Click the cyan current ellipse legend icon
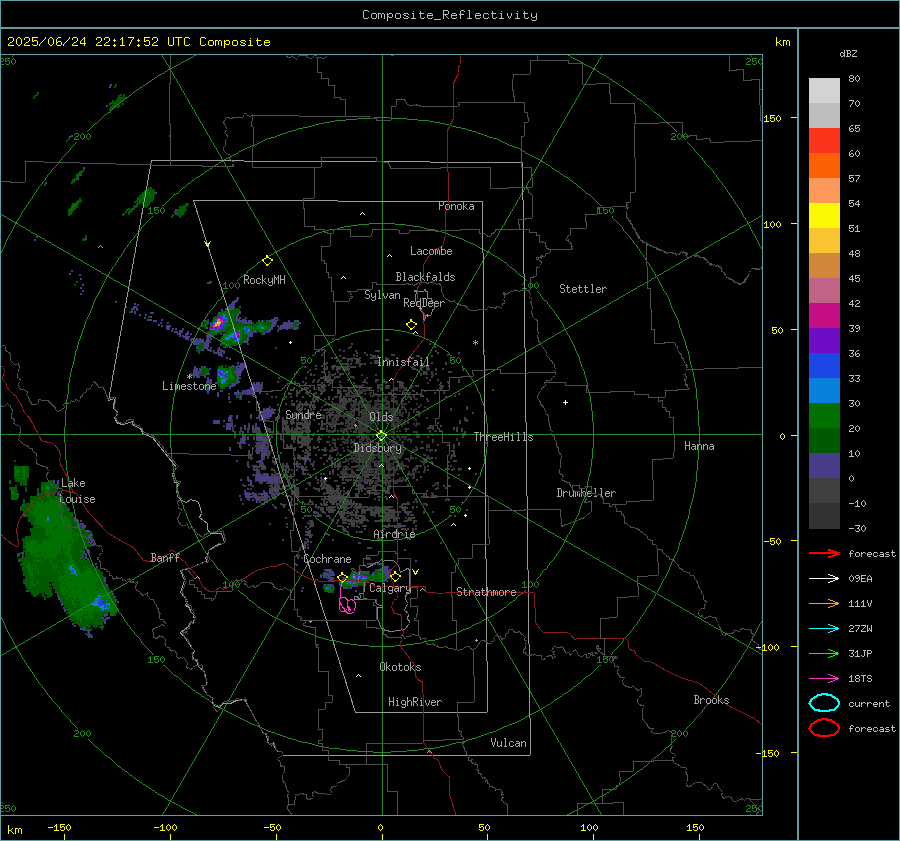This screenshot has width=900, height=841. (x=824, y=703)
